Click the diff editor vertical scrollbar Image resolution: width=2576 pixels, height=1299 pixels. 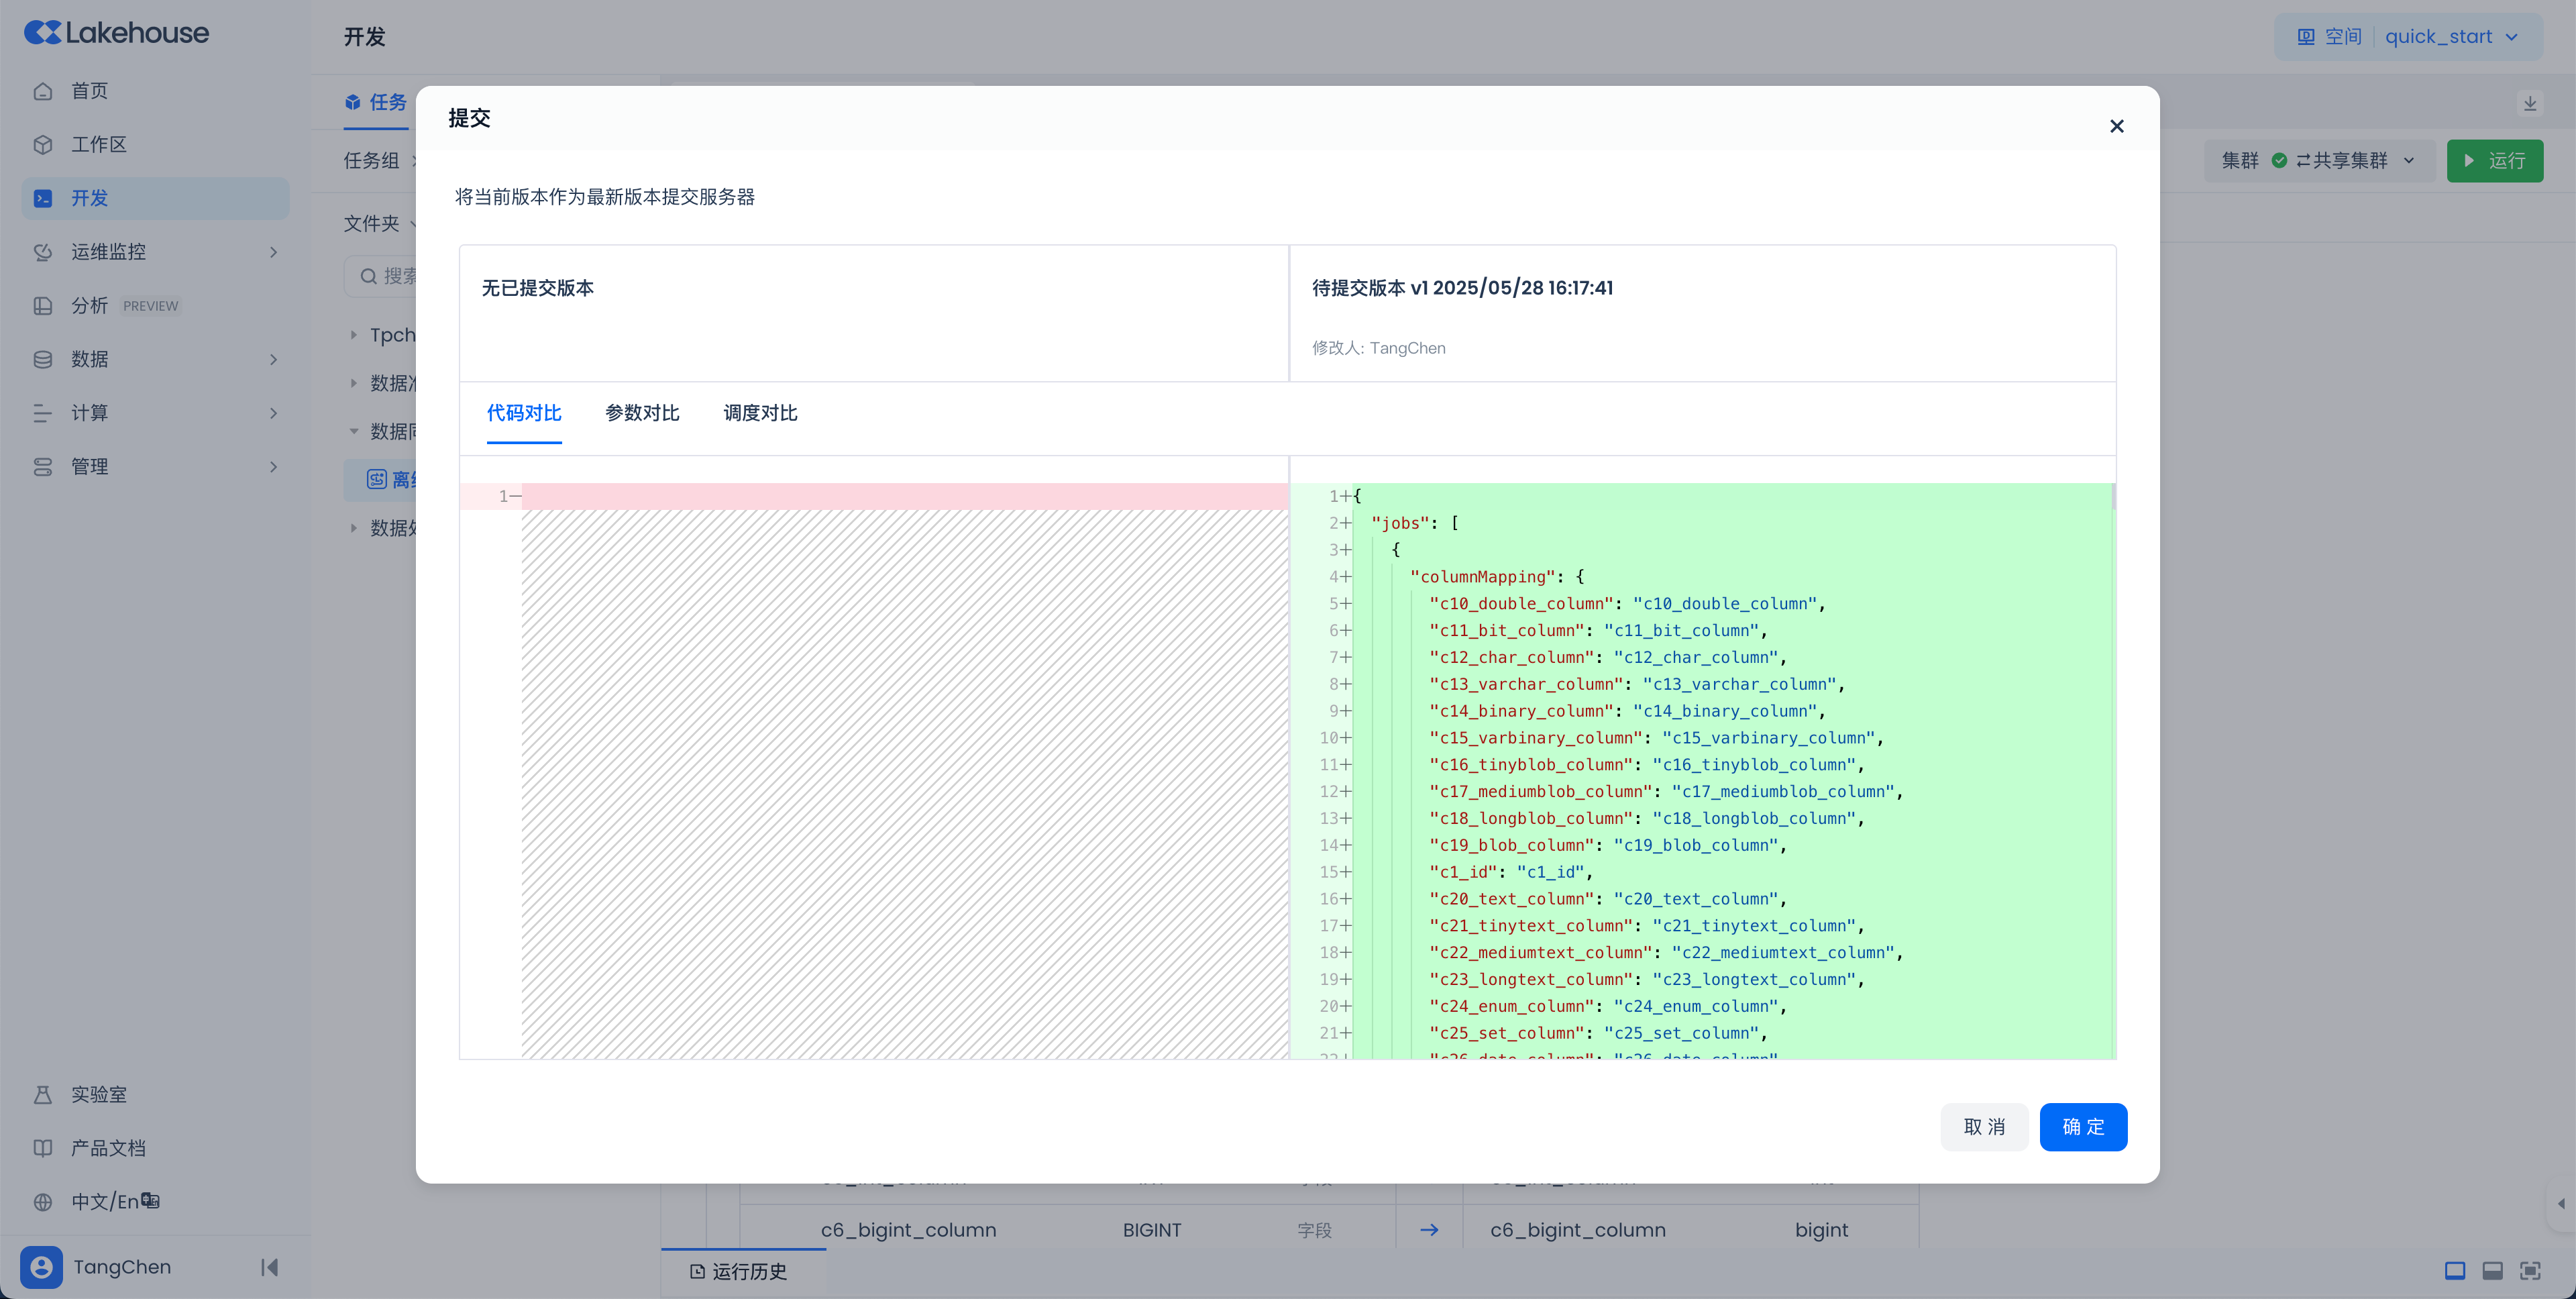2113,497
